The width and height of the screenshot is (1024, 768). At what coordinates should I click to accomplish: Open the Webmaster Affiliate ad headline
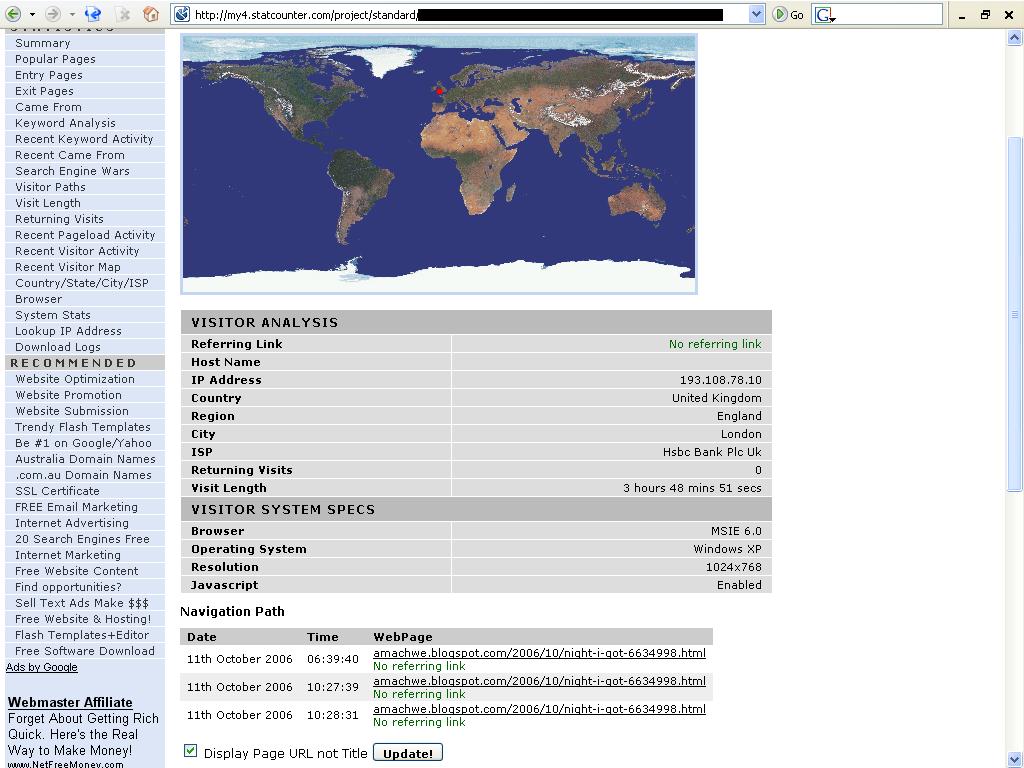click(70, 703)
